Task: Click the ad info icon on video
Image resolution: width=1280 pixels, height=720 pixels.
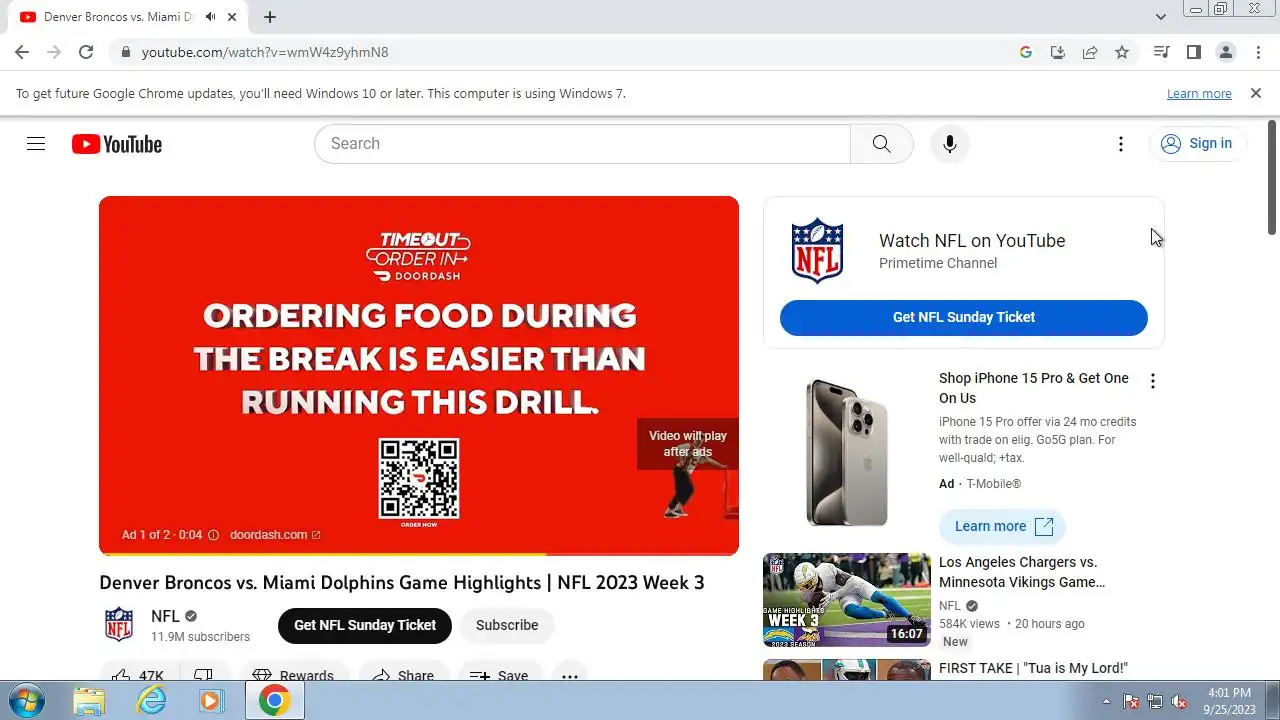Action: click(213, 535)
